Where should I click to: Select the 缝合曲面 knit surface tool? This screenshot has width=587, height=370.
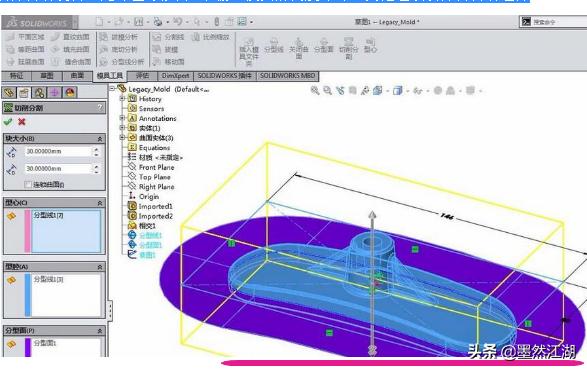(71, 61)
